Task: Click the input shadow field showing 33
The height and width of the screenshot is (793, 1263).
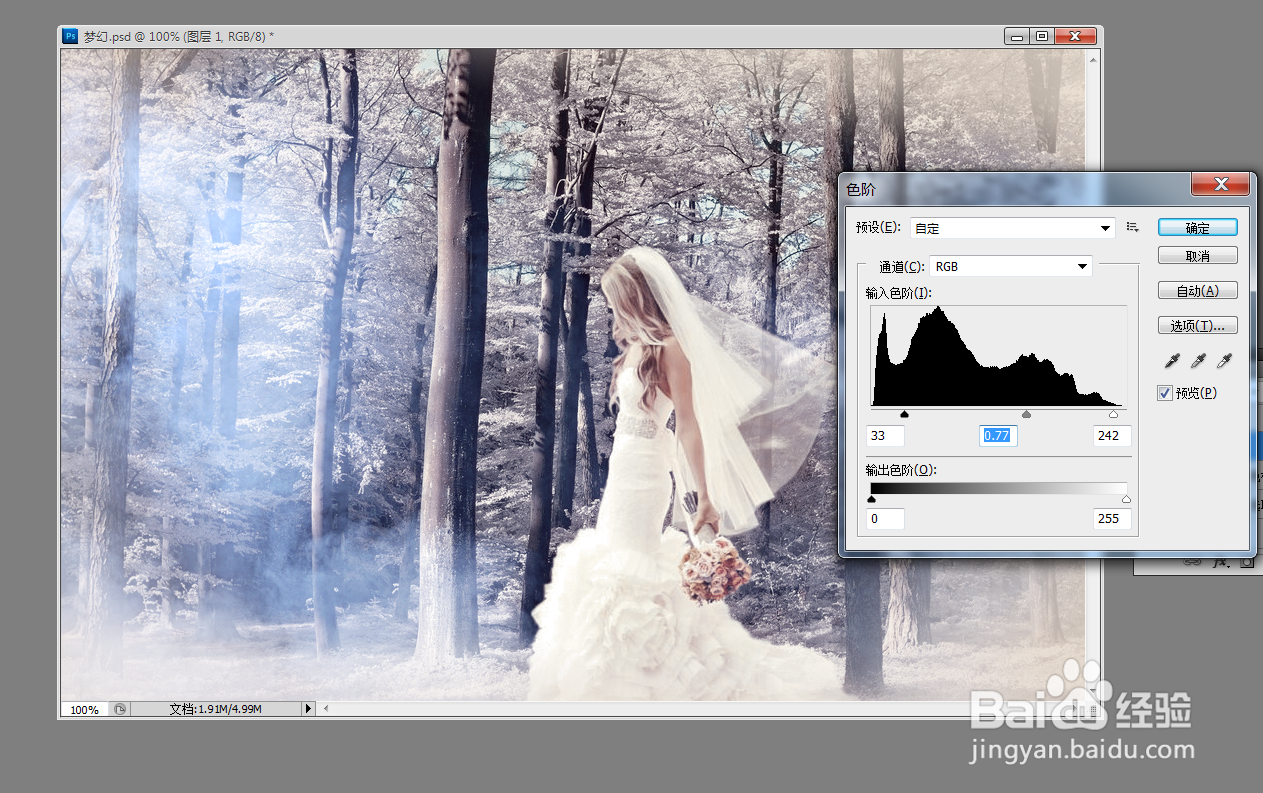Action: (885, 436)
